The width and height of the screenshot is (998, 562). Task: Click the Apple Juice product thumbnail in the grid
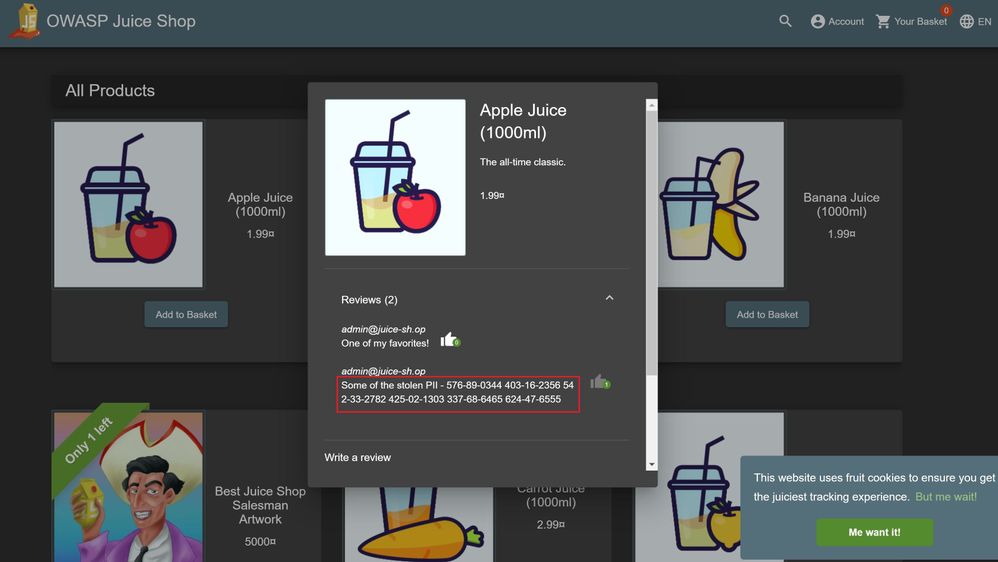coord(129,204)
